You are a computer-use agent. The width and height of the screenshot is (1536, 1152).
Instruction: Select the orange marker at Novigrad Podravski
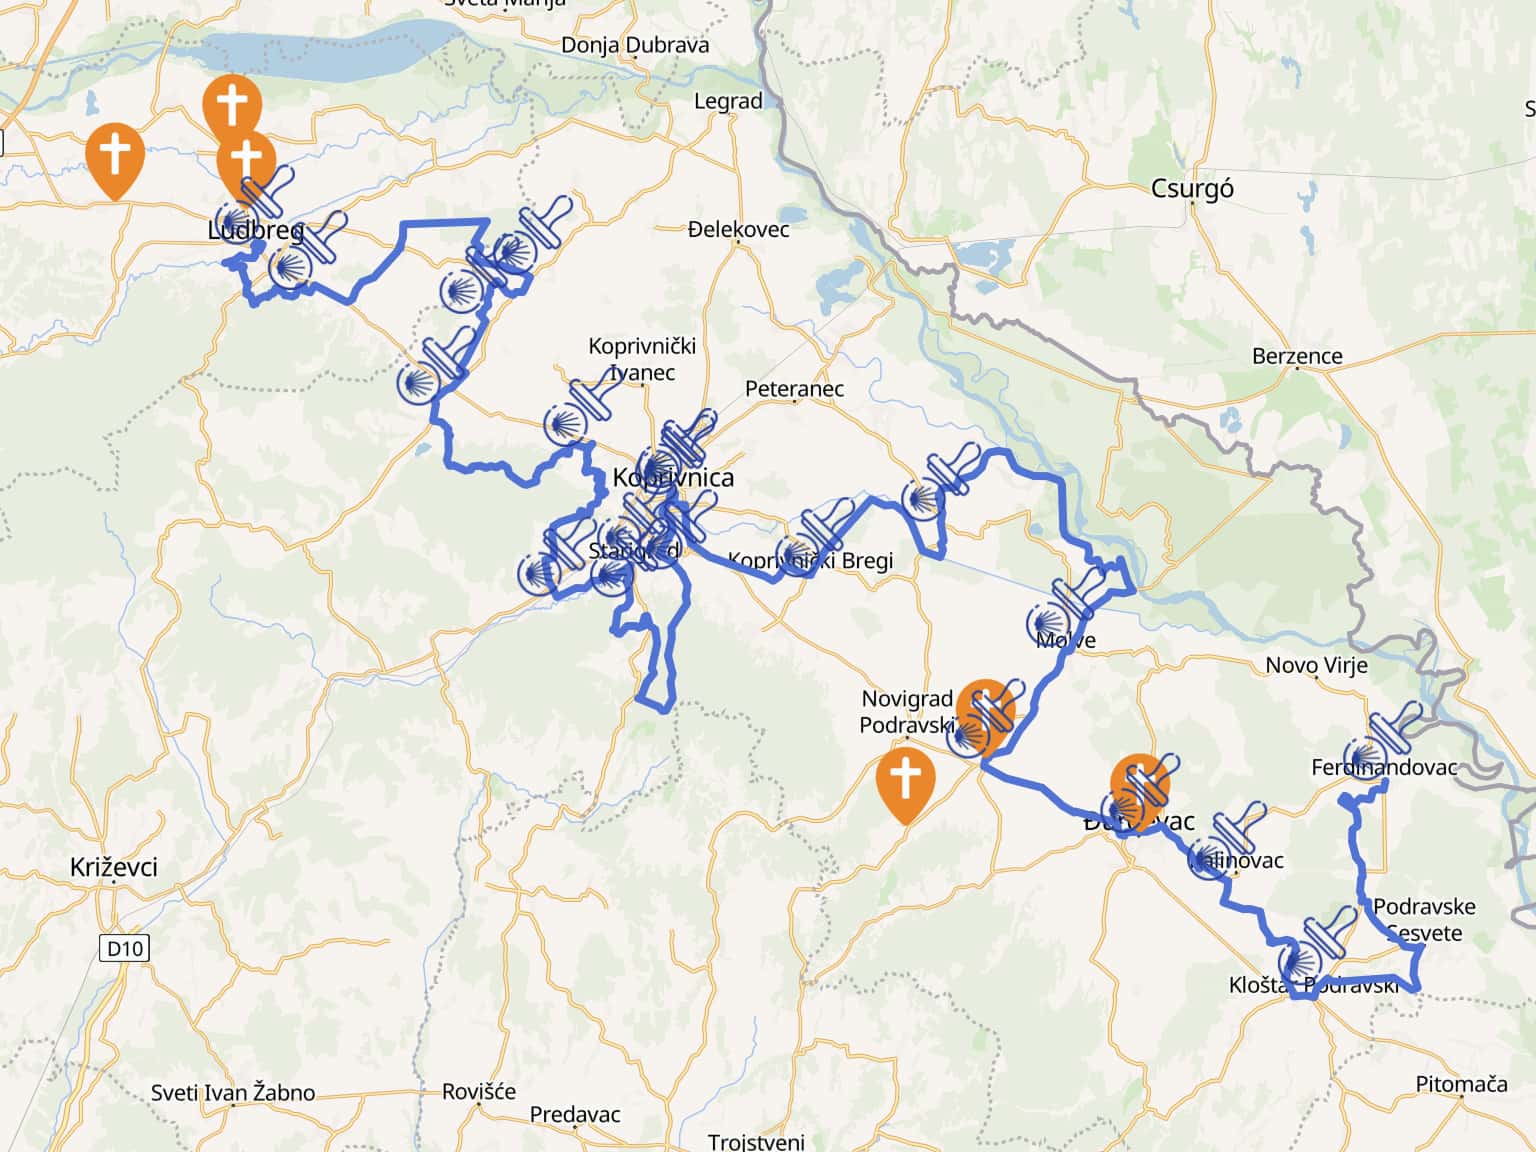[986, 712]
